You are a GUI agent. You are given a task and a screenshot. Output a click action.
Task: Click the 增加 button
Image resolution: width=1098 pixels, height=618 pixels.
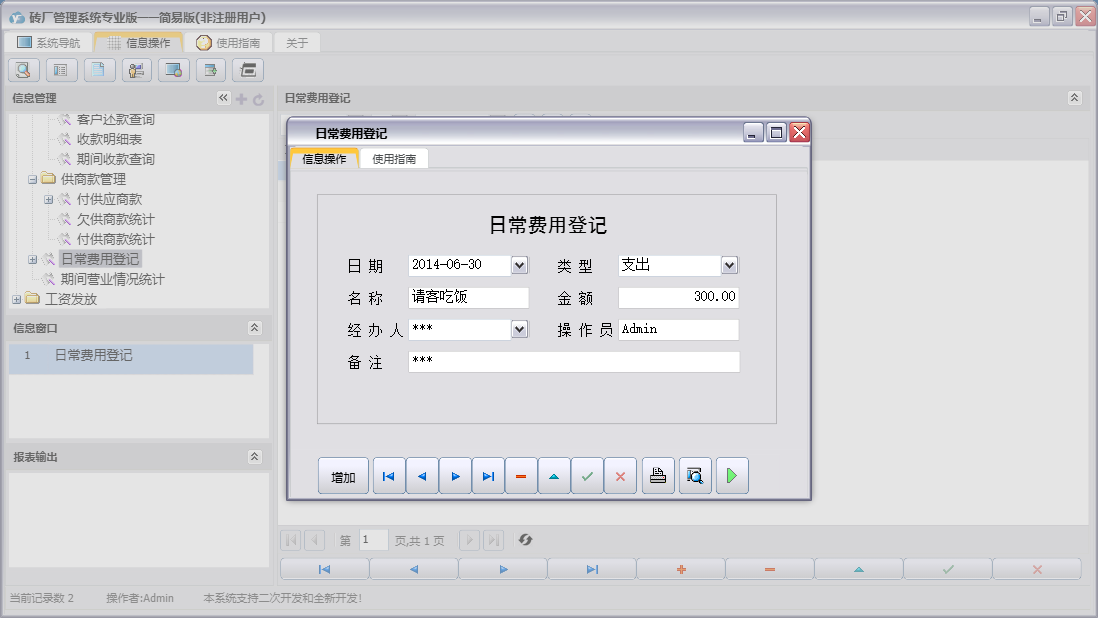click(343, 477)
